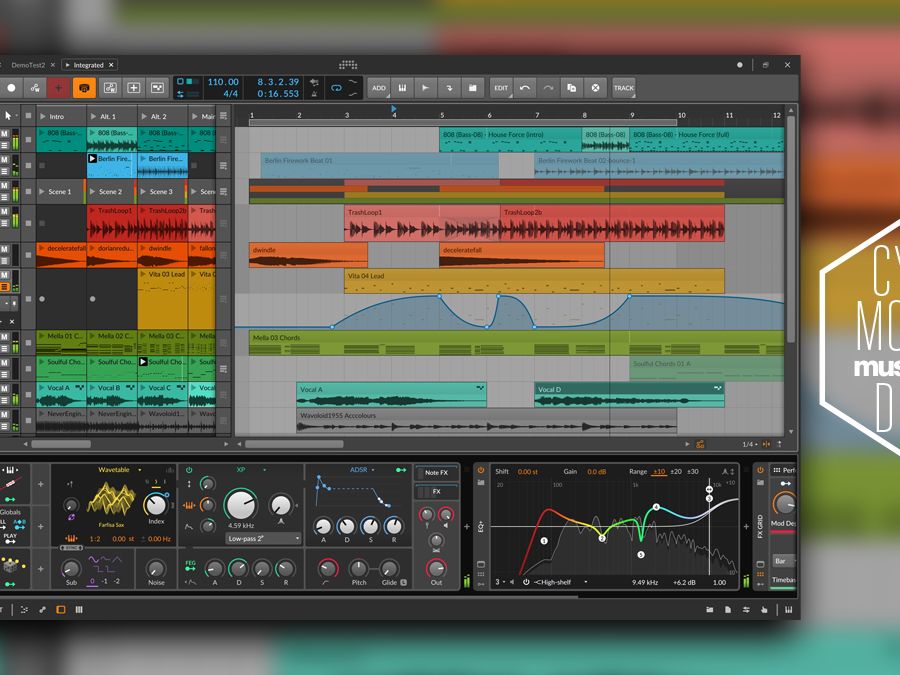The height and width of the screenshot is (675, 900).
Task: Select the ±30 range option in EQ
Action: (x=693, y=472)
